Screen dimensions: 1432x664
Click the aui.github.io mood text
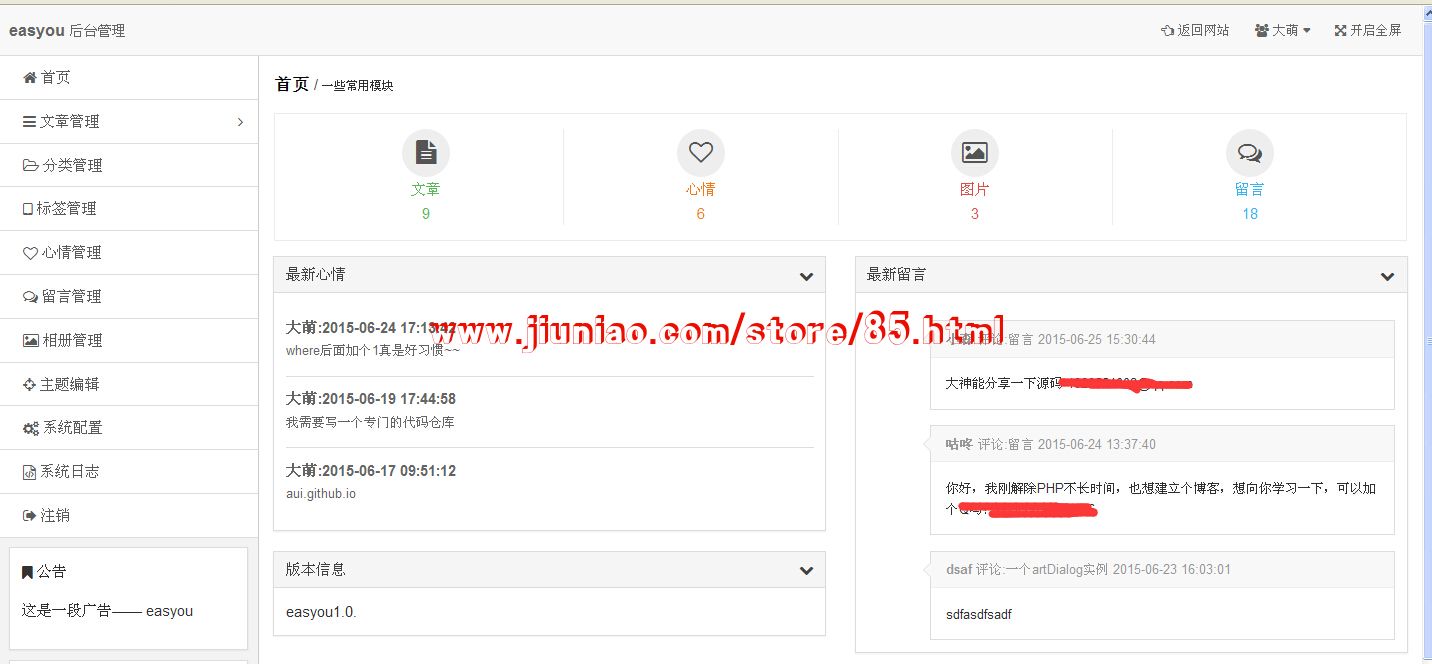[321, 494]
